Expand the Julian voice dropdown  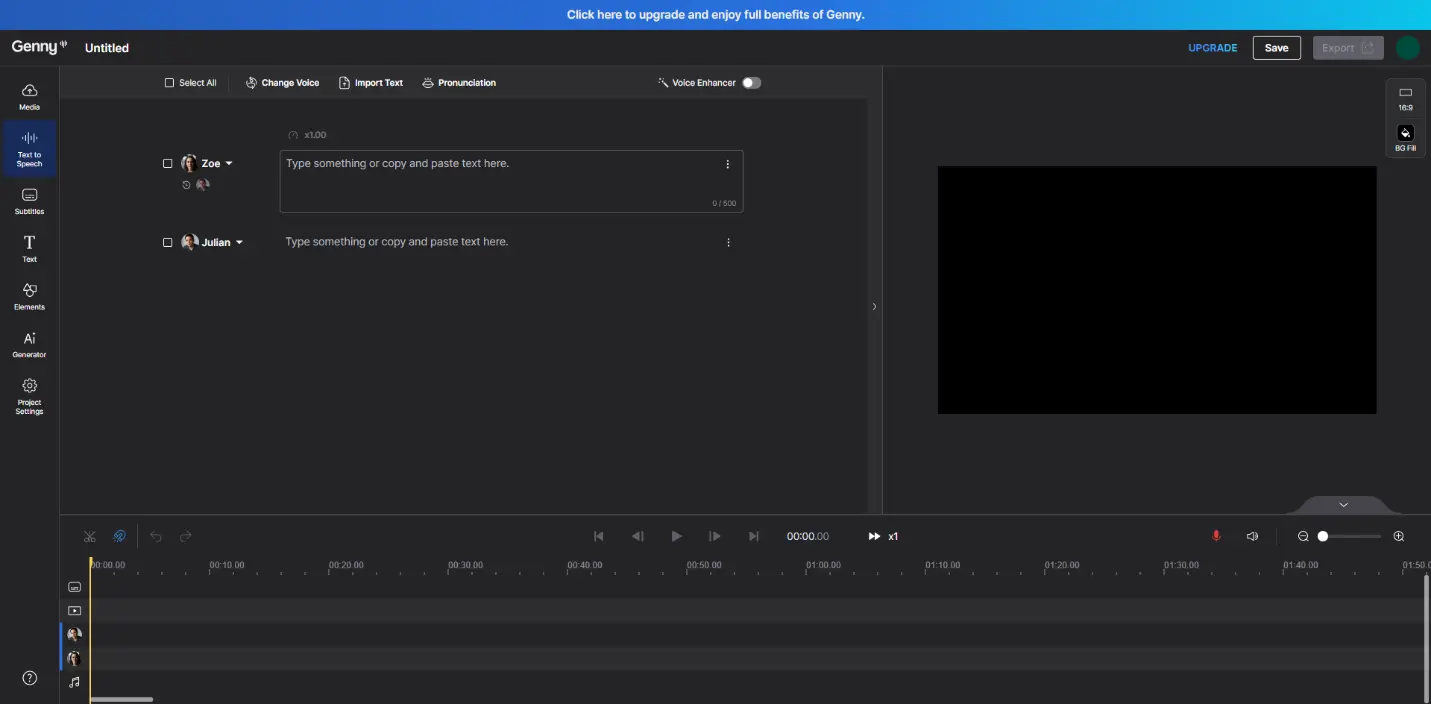(x=239, y=243)
